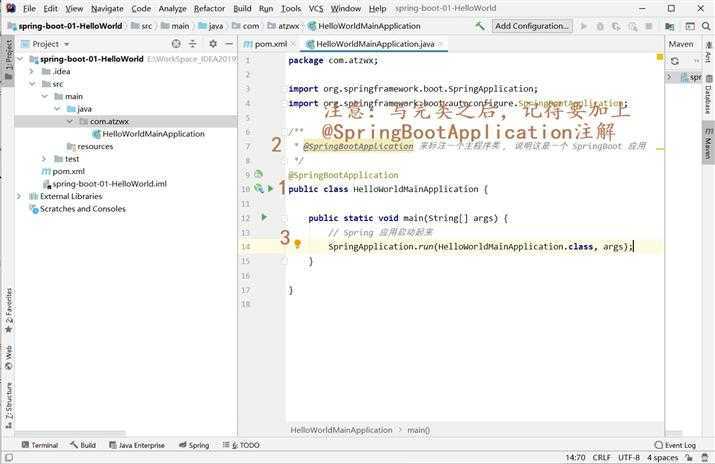The height and width of the screenshot is (464, 715).
Task: Click the yellow inspection indicator above the scrollbar
Action: (x=659, y=57)
